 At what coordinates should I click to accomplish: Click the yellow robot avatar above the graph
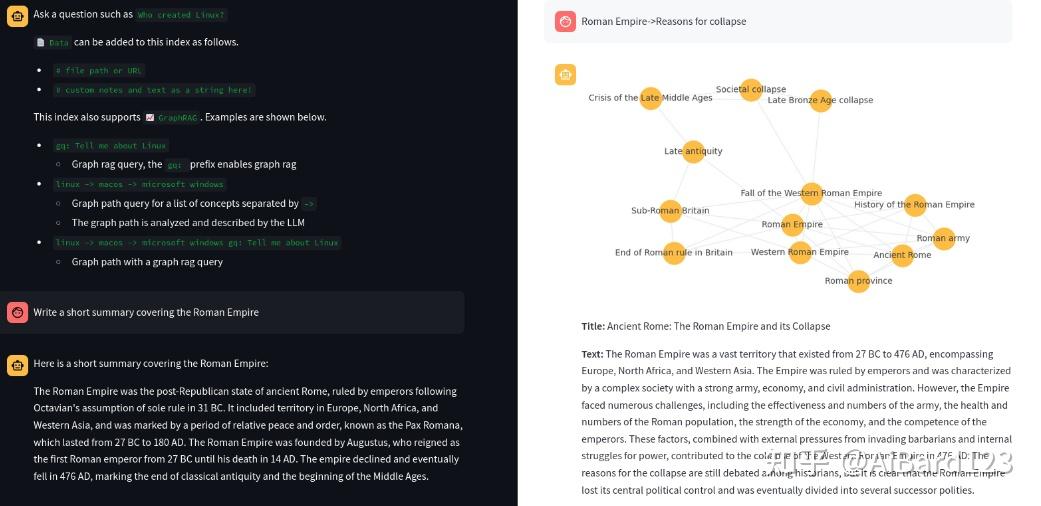pos(566,74)
